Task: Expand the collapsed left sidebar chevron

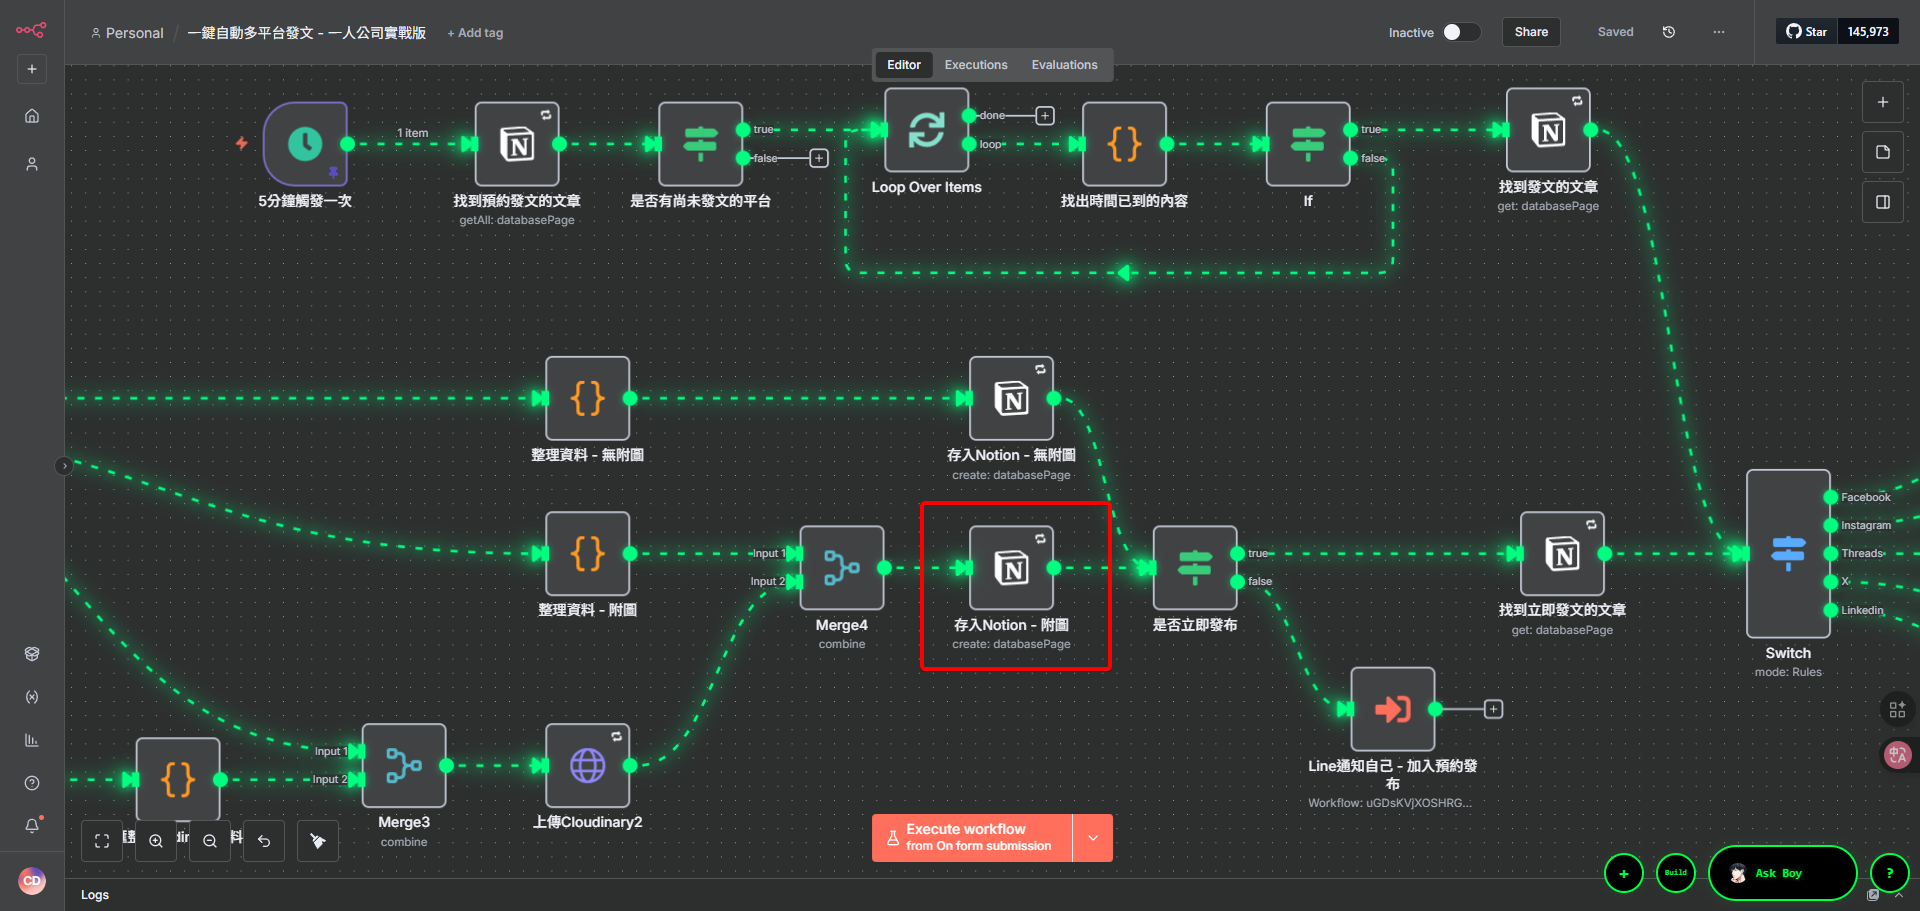Action: point(64,466)
